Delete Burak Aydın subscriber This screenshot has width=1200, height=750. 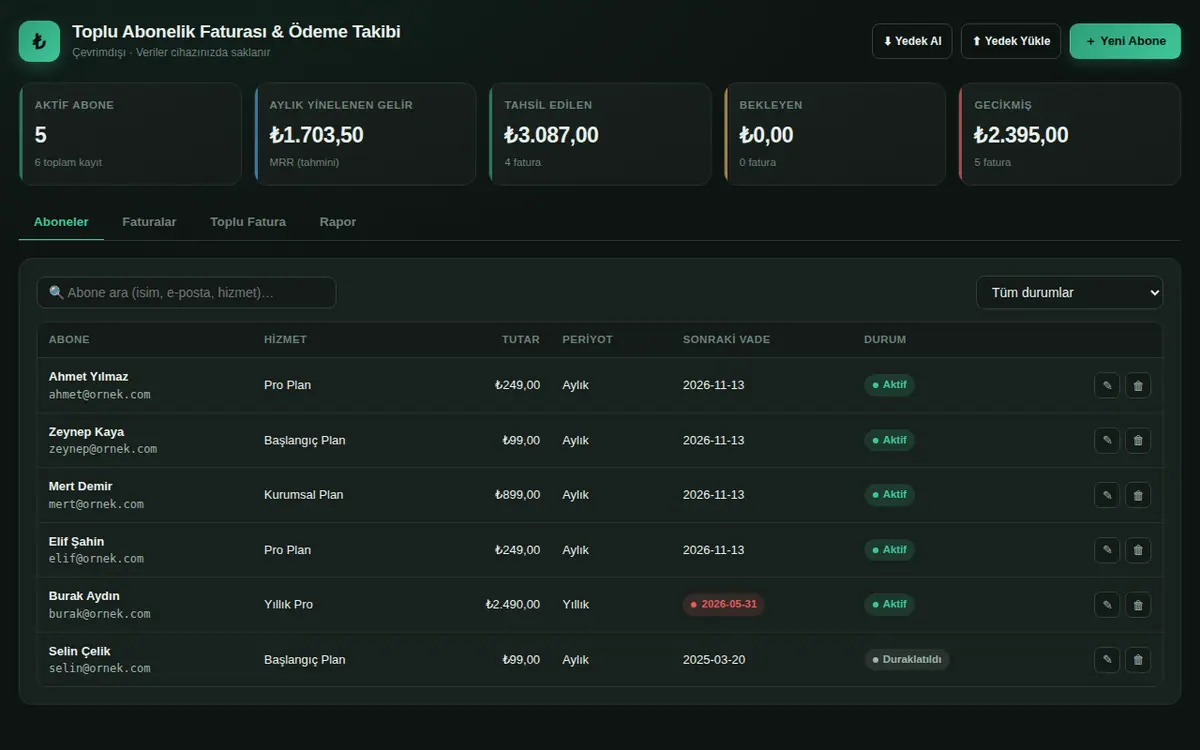point(1138,605)
